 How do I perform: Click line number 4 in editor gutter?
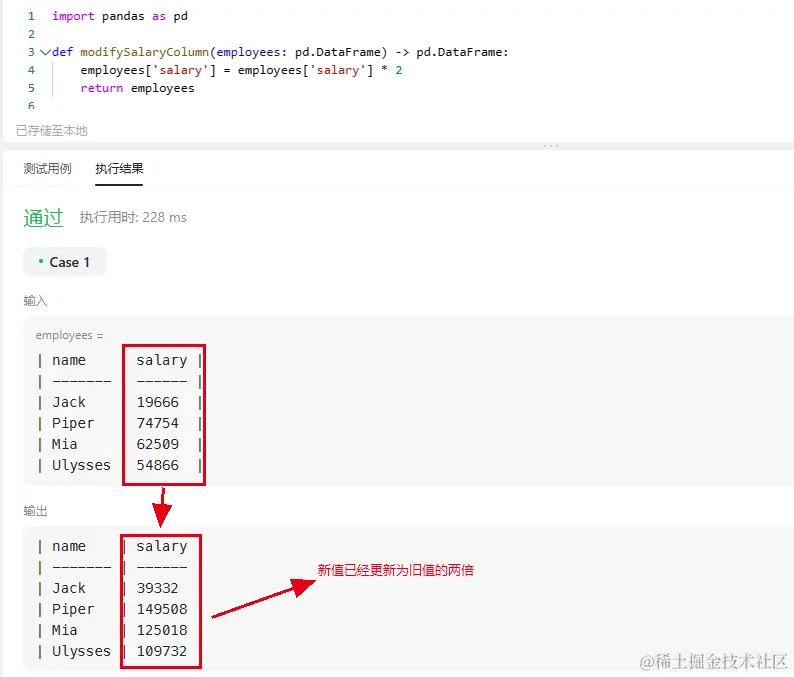[31, 70]
